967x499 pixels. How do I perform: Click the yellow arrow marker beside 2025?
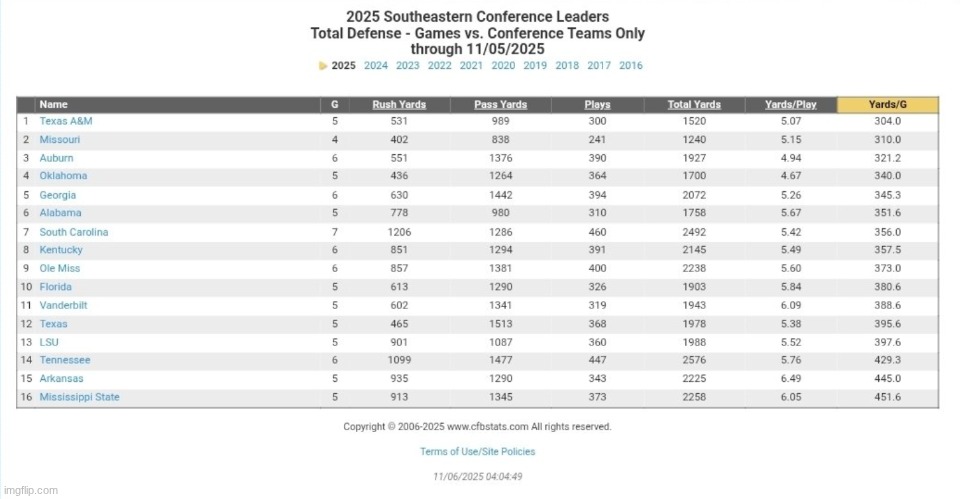click(323, 66)
